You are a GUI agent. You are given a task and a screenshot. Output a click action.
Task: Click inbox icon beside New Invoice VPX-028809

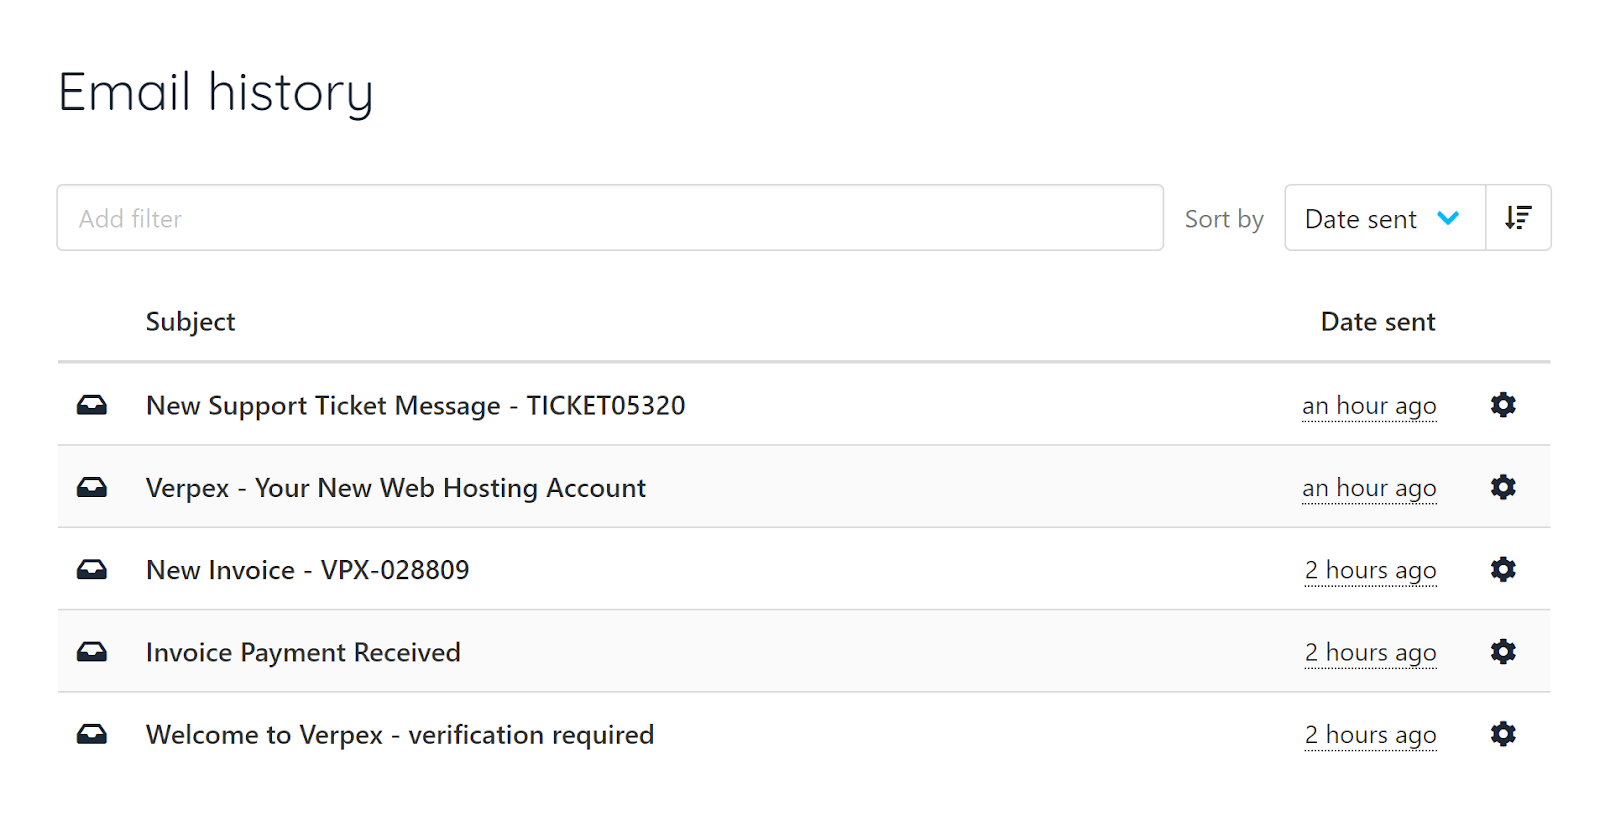pyautogui.click(x=92, y=569)
